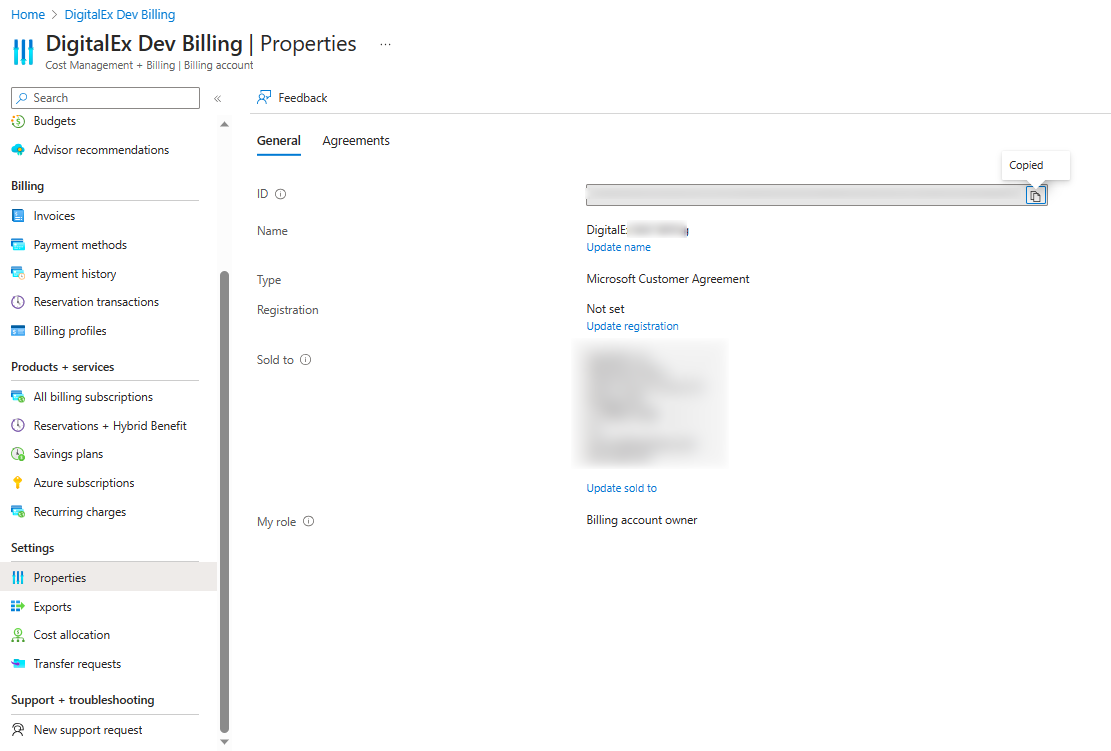Open the Feedback button
Screen dimensions: 1111x751
pos(292,98)
